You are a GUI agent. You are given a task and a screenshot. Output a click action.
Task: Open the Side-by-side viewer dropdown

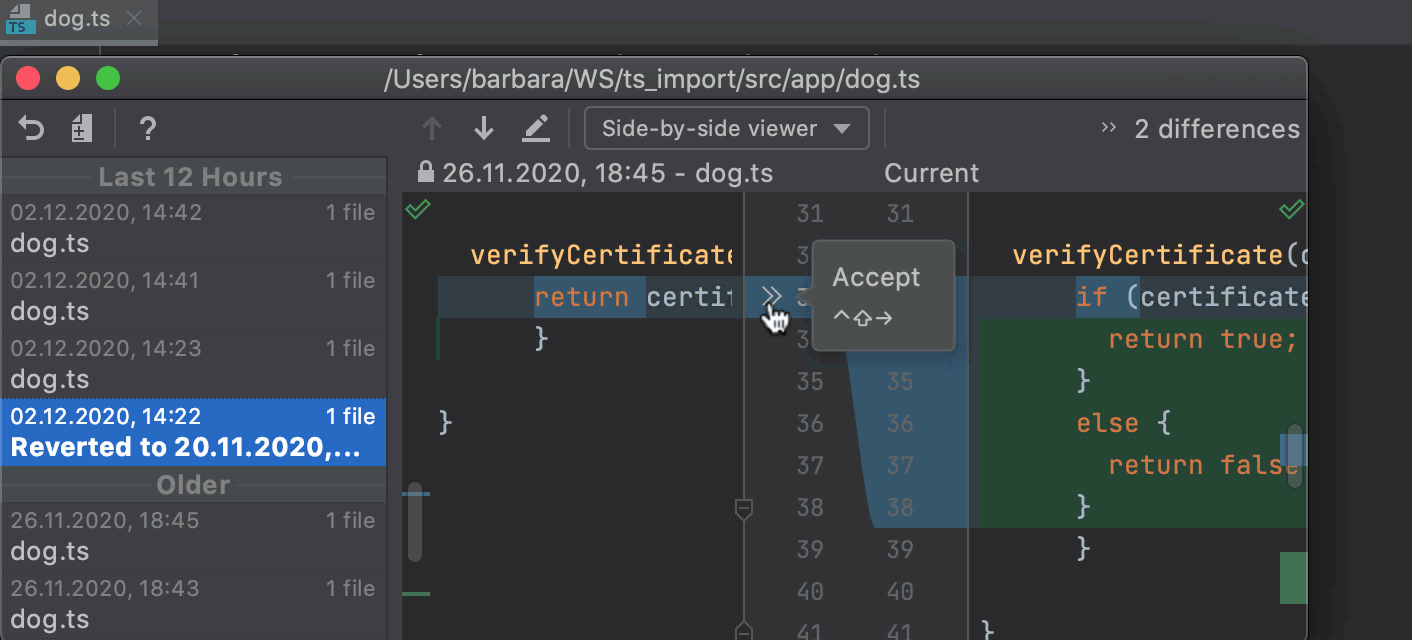[x=726, y=128]
